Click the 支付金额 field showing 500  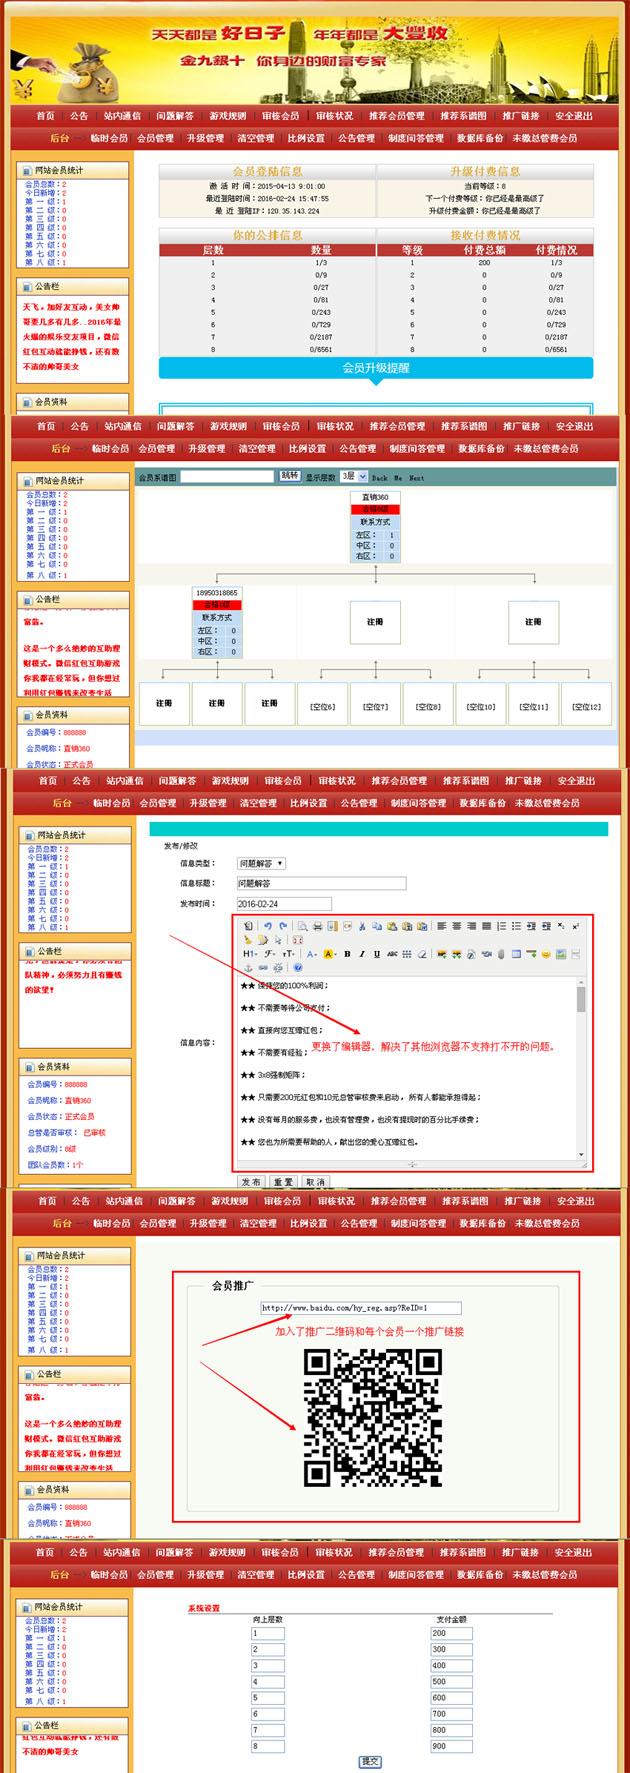[x=451, y=1682]
